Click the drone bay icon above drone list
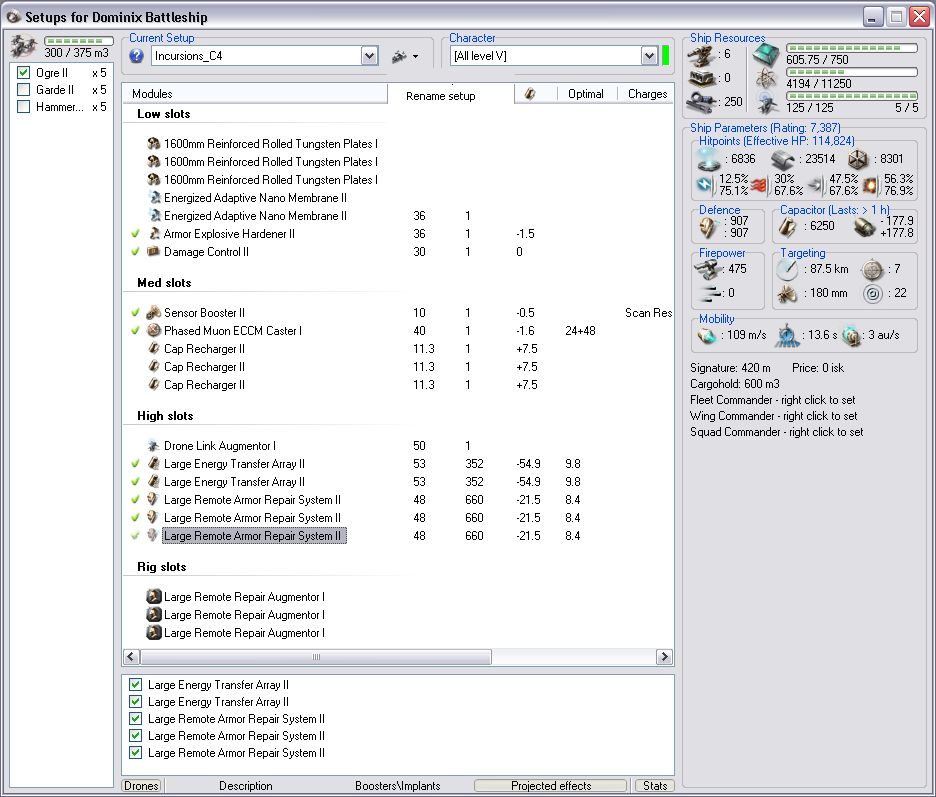The height and width of the screenshot is (797, 936). [x=24, y=47]
